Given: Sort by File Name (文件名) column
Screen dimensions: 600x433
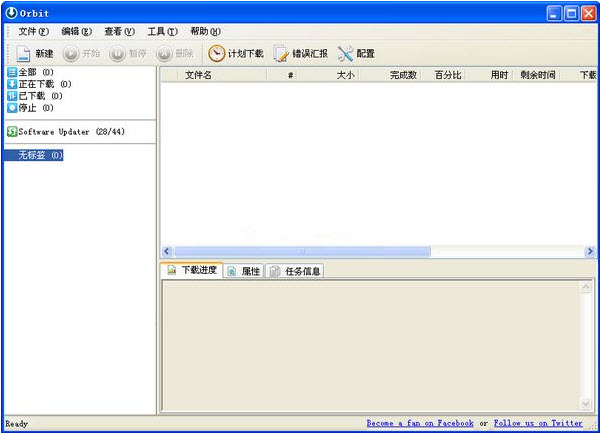Looking at the screenshot, I should pyautogui.click(x=222, y=75).
